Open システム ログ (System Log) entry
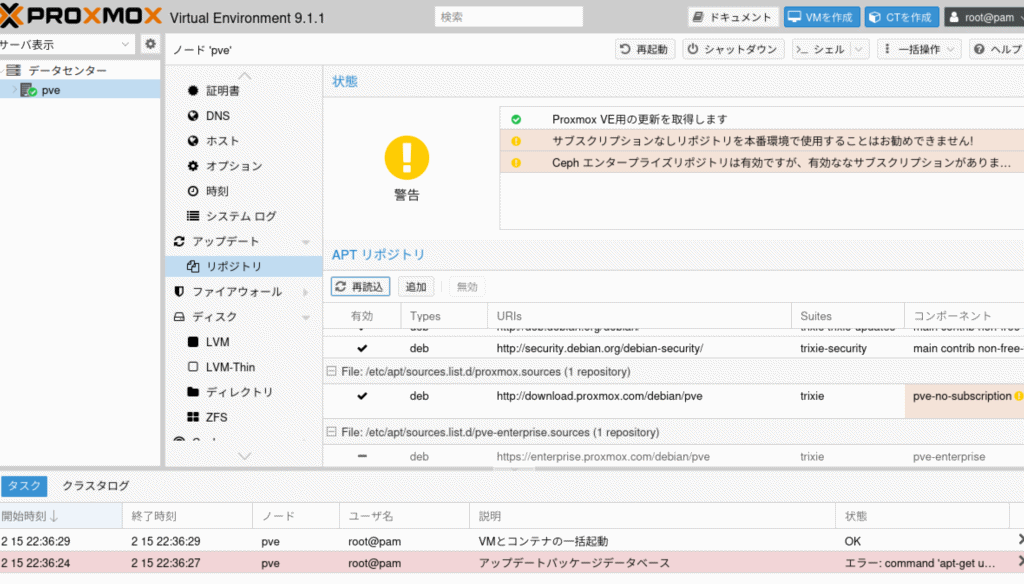 tap(240, 216)
